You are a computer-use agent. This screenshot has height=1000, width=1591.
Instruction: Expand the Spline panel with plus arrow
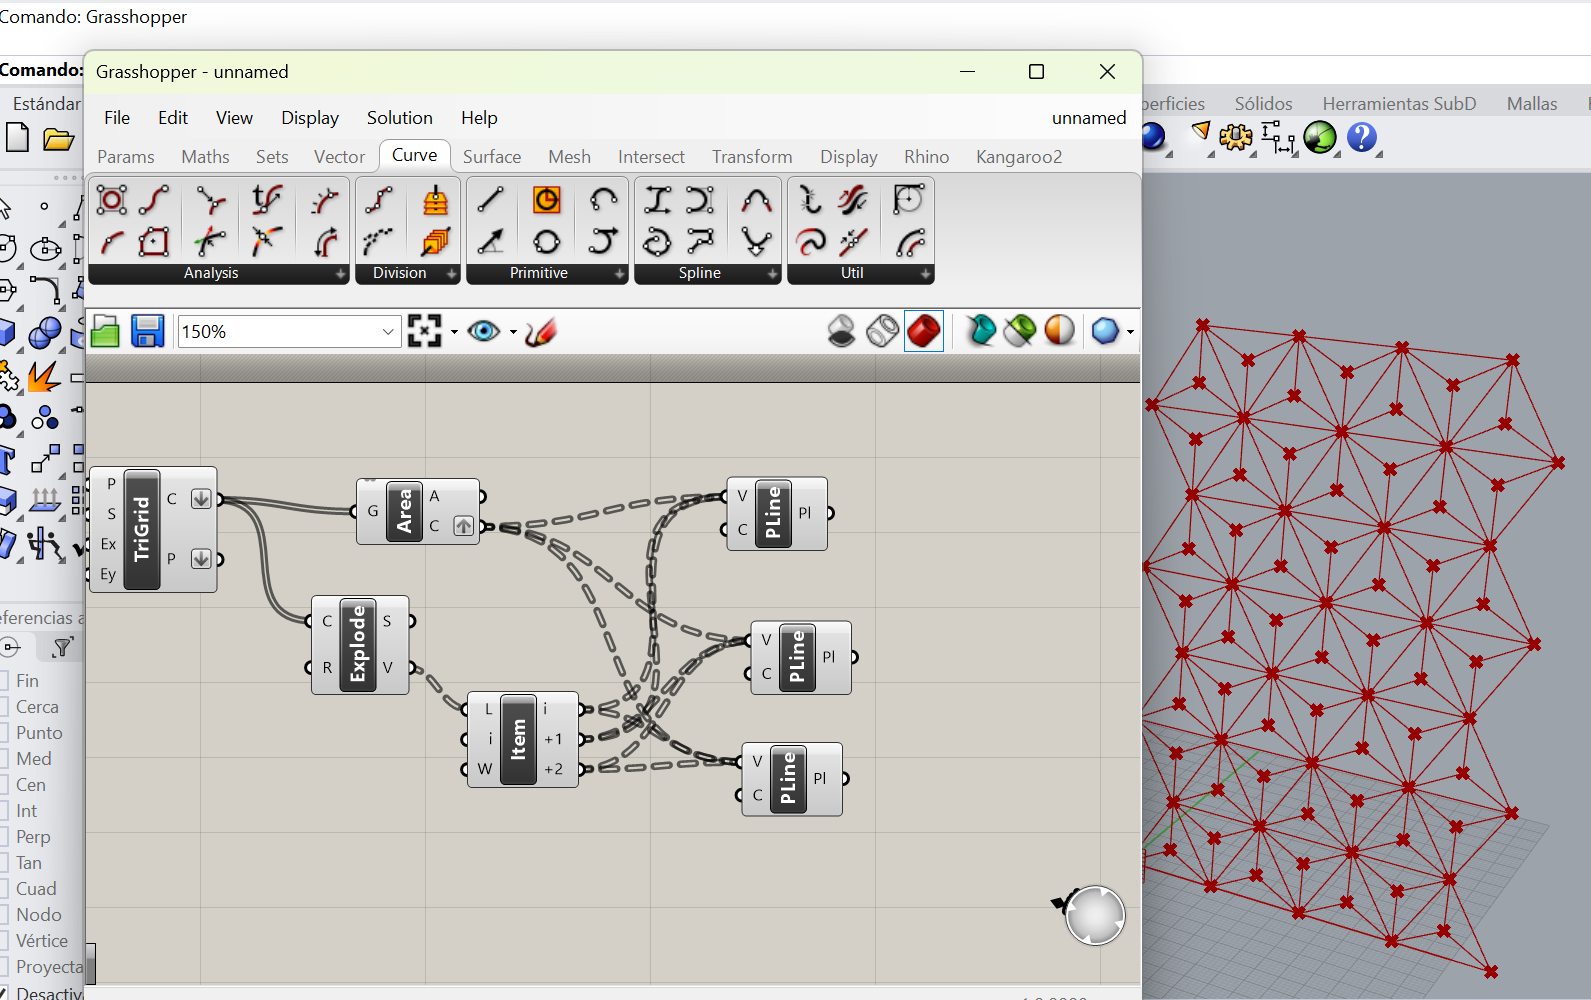pos(772,274)
